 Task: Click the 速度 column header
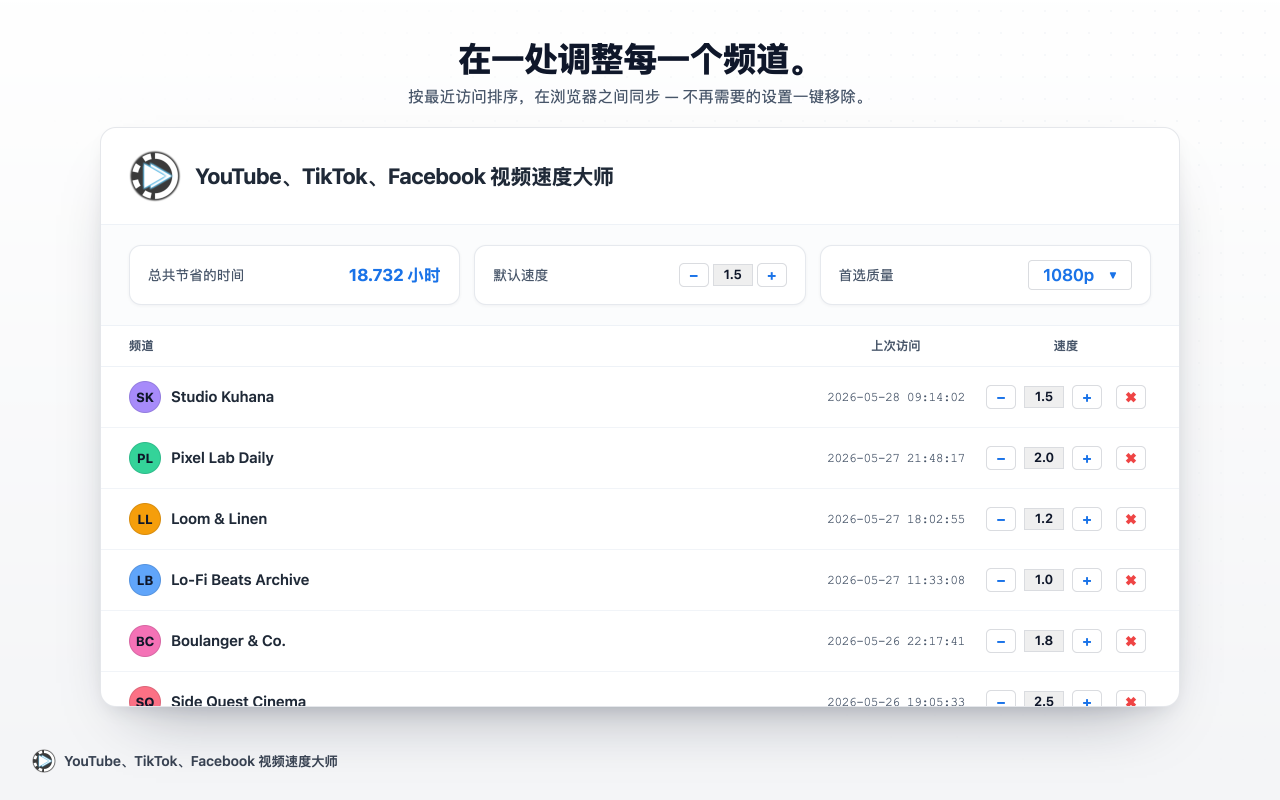(x=1066, y=346)
